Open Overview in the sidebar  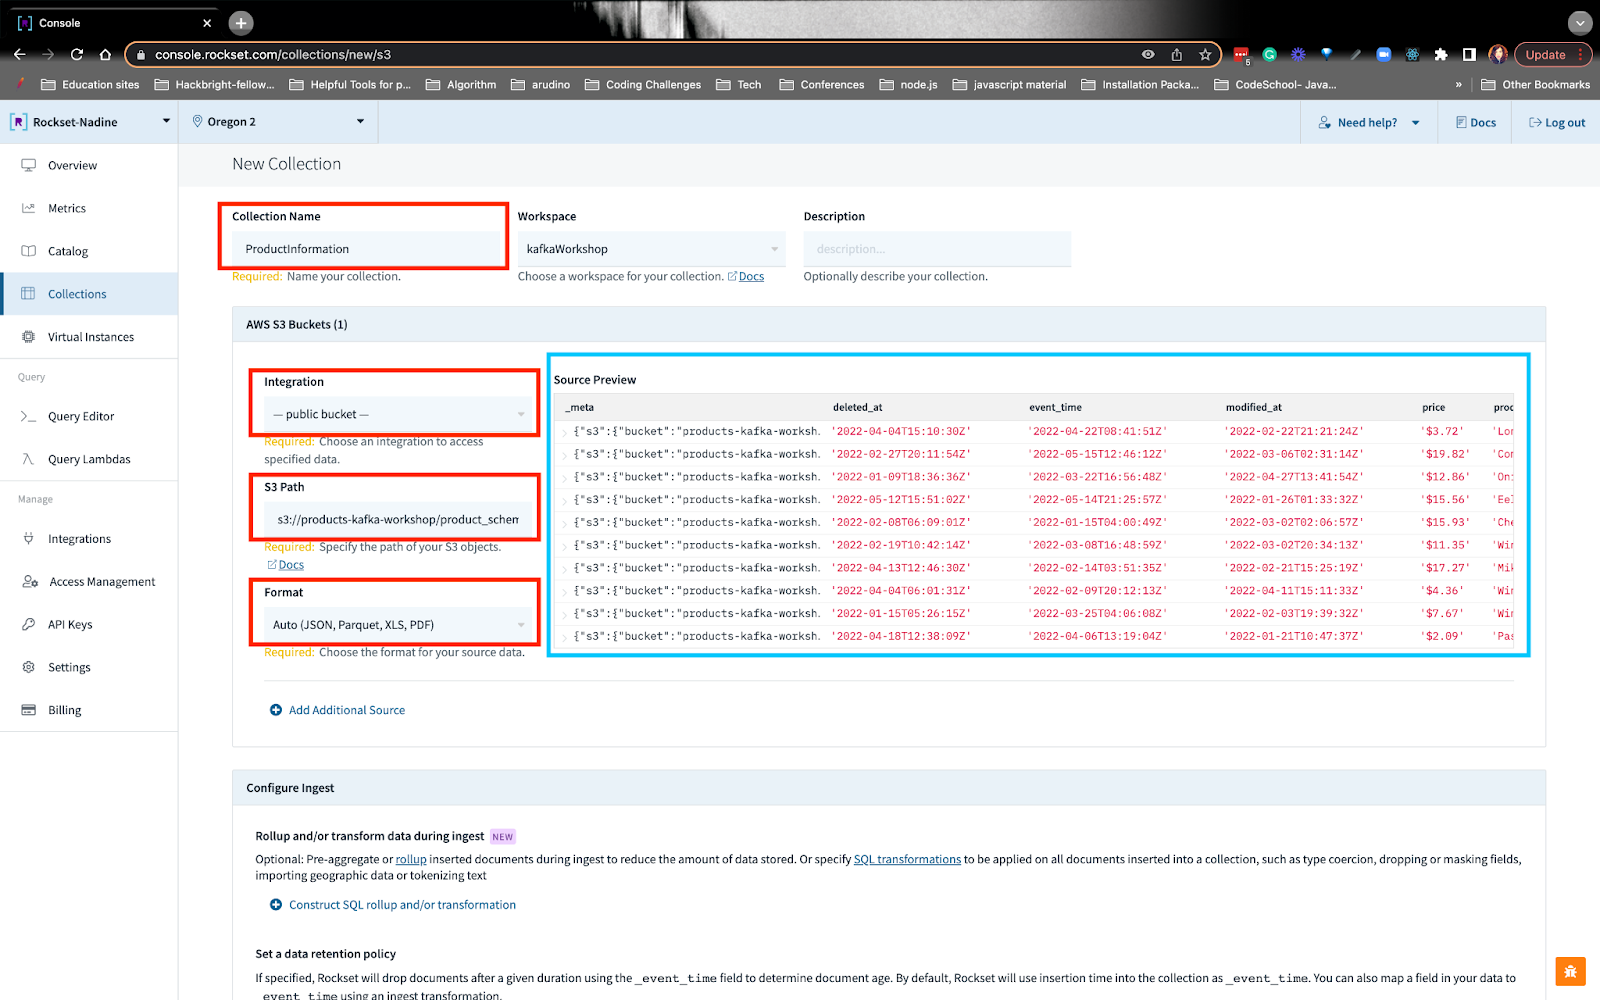pos(89,166)
